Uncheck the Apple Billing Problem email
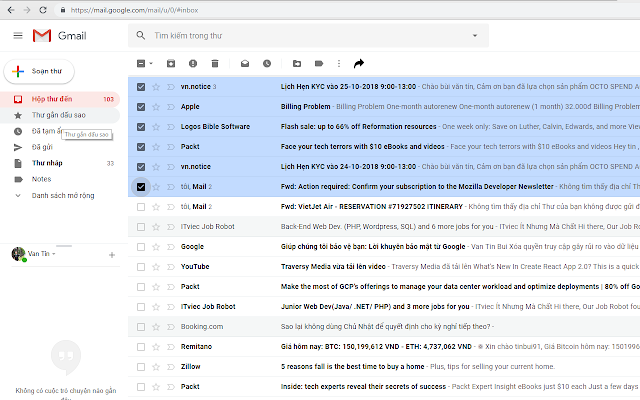Viewport: 640px width, 400px height. pyautogui.click(x=141, y=107)
